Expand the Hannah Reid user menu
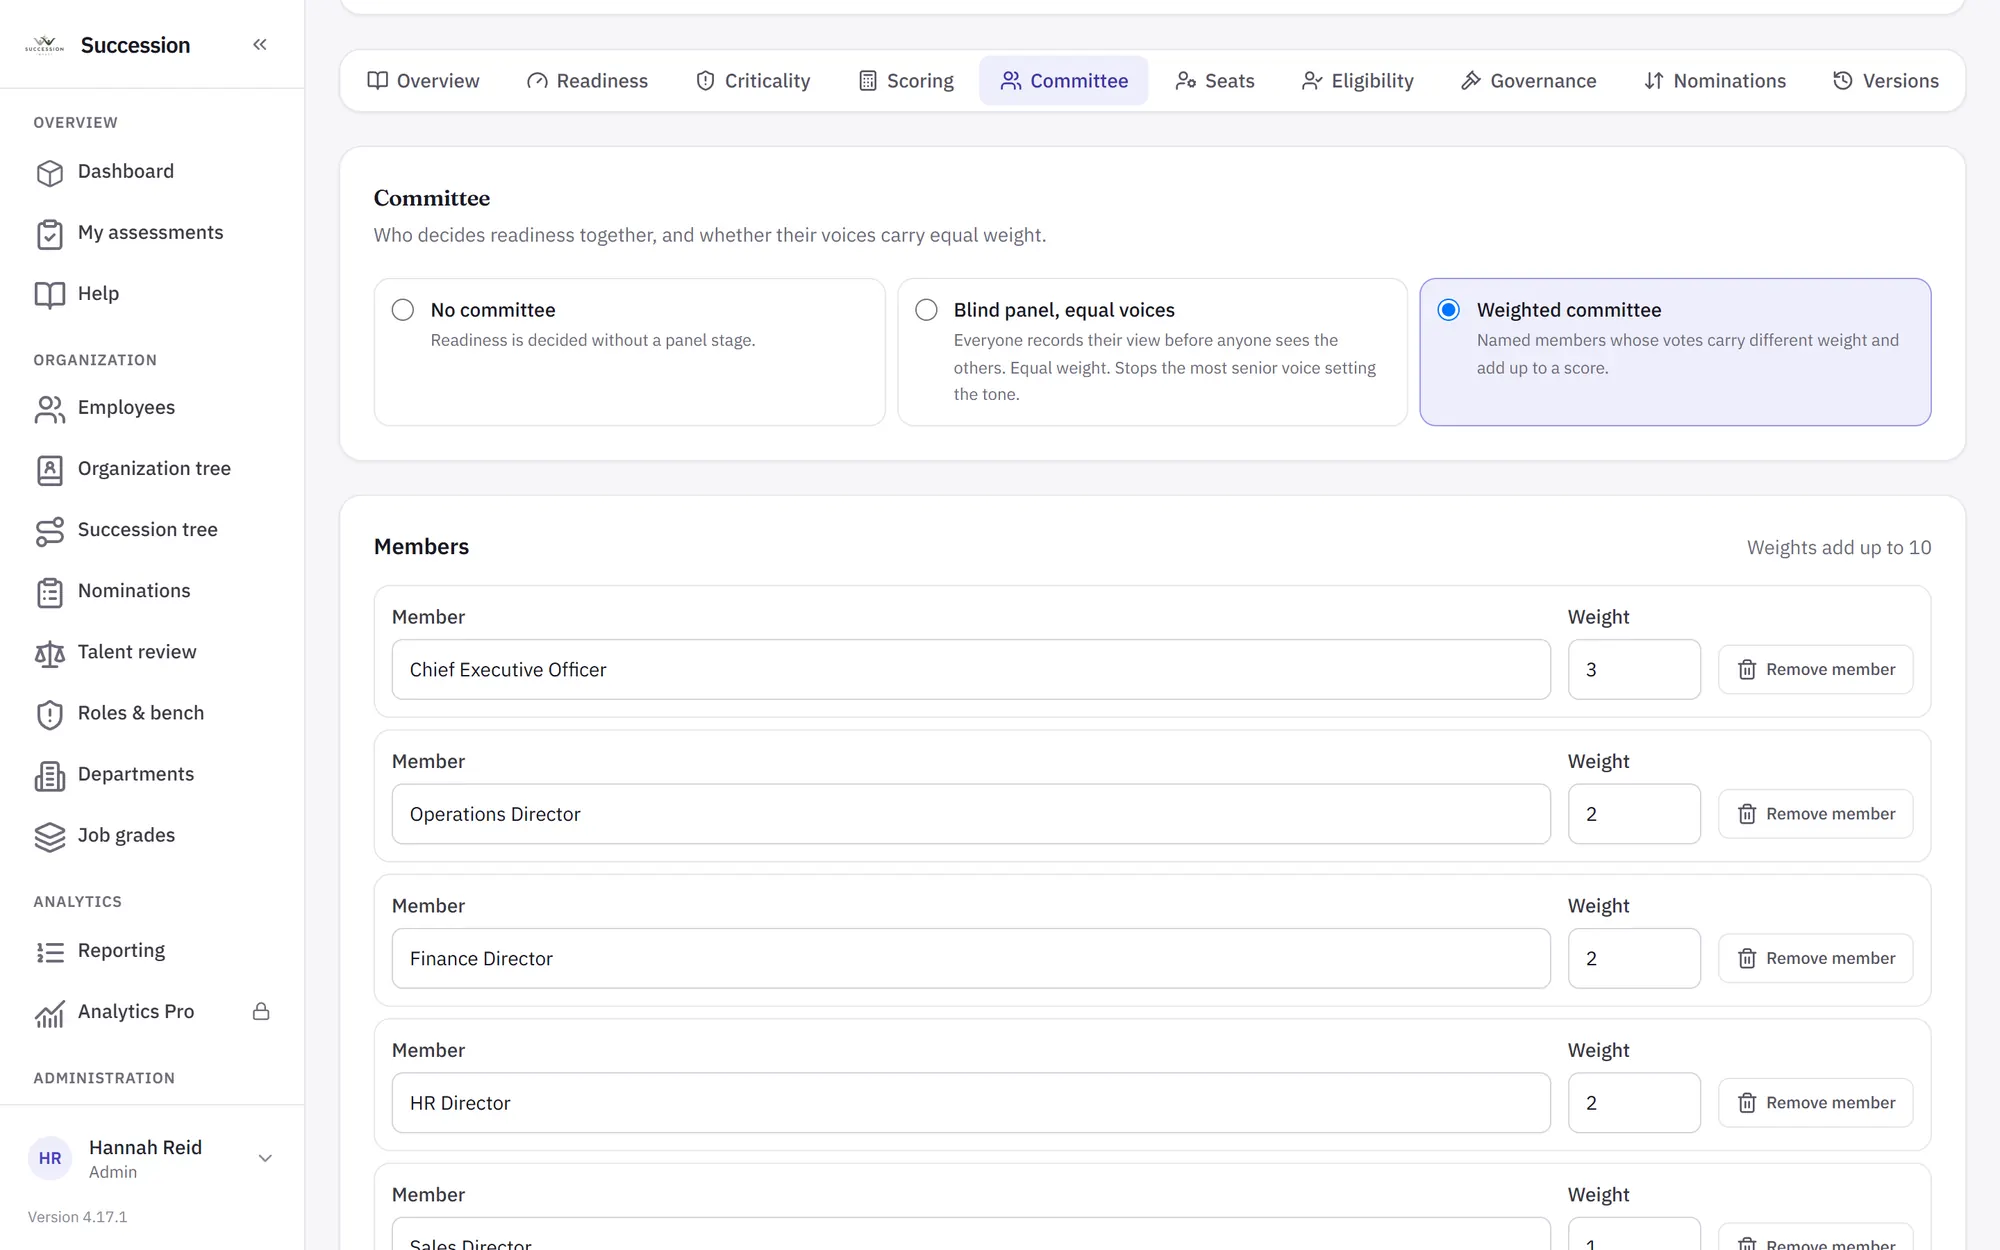This screenshot has height=1250, width=2000. click(x=265, y=1158)
